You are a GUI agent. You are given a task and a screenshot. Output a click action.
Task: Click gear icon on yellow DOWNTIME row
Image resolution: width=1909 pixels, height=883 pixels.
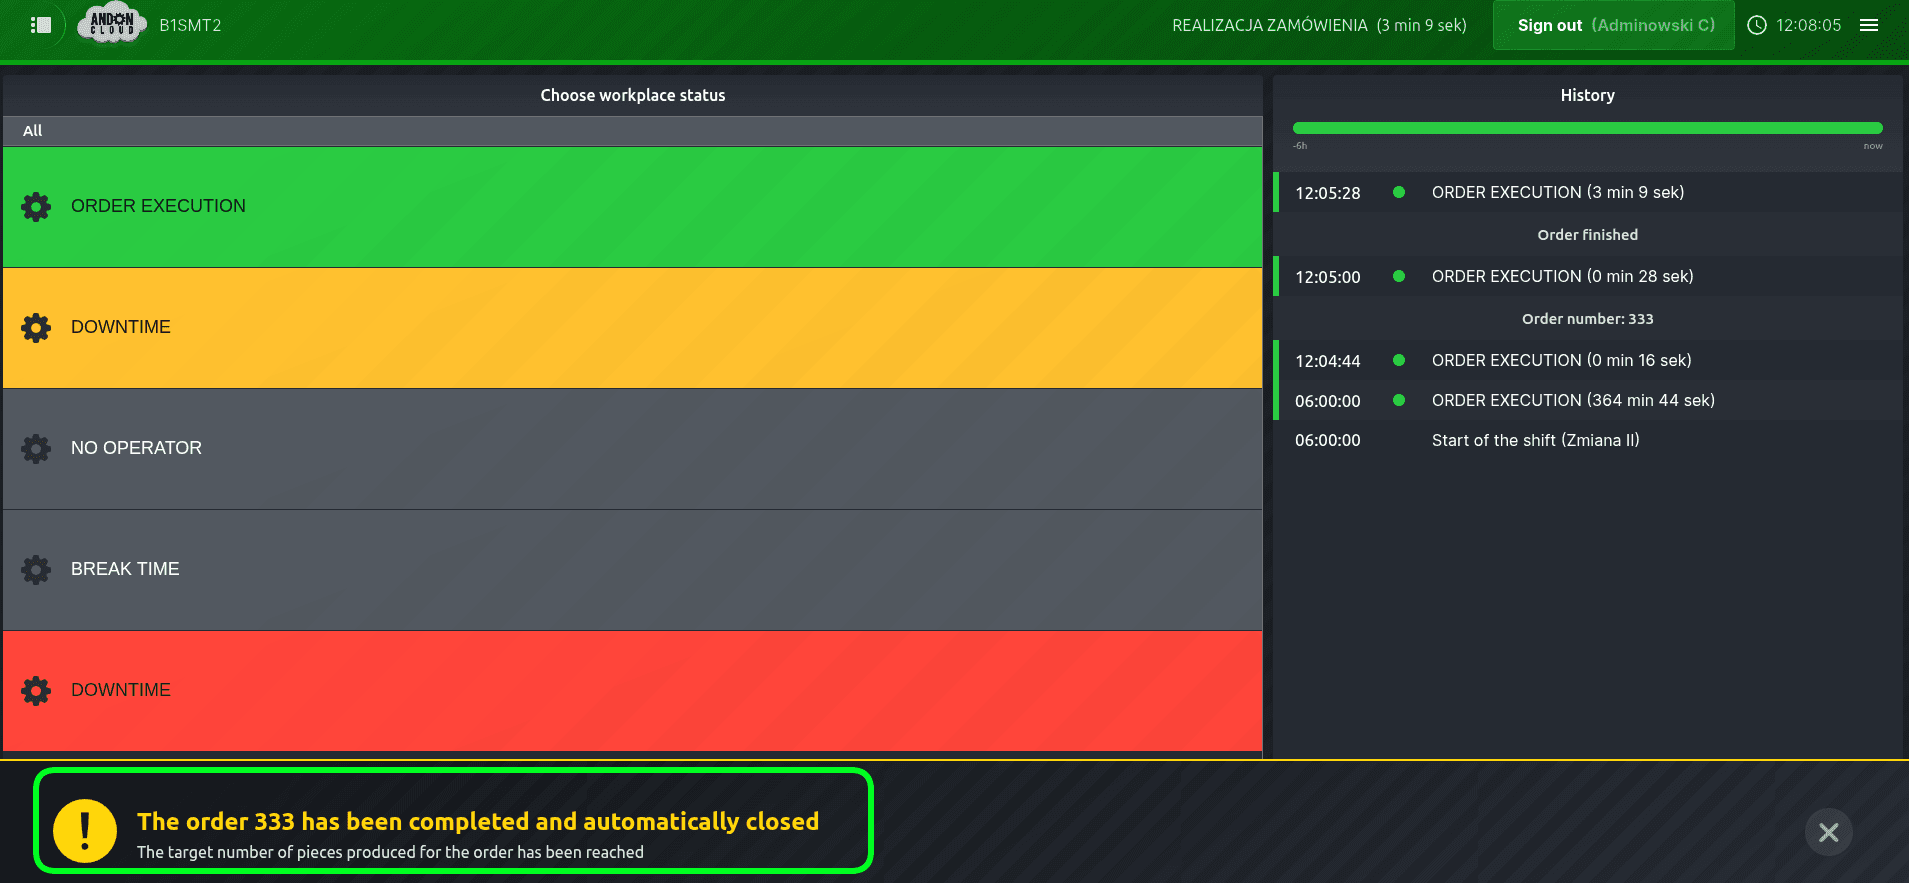pyautogui.click(x=36, y=328)
